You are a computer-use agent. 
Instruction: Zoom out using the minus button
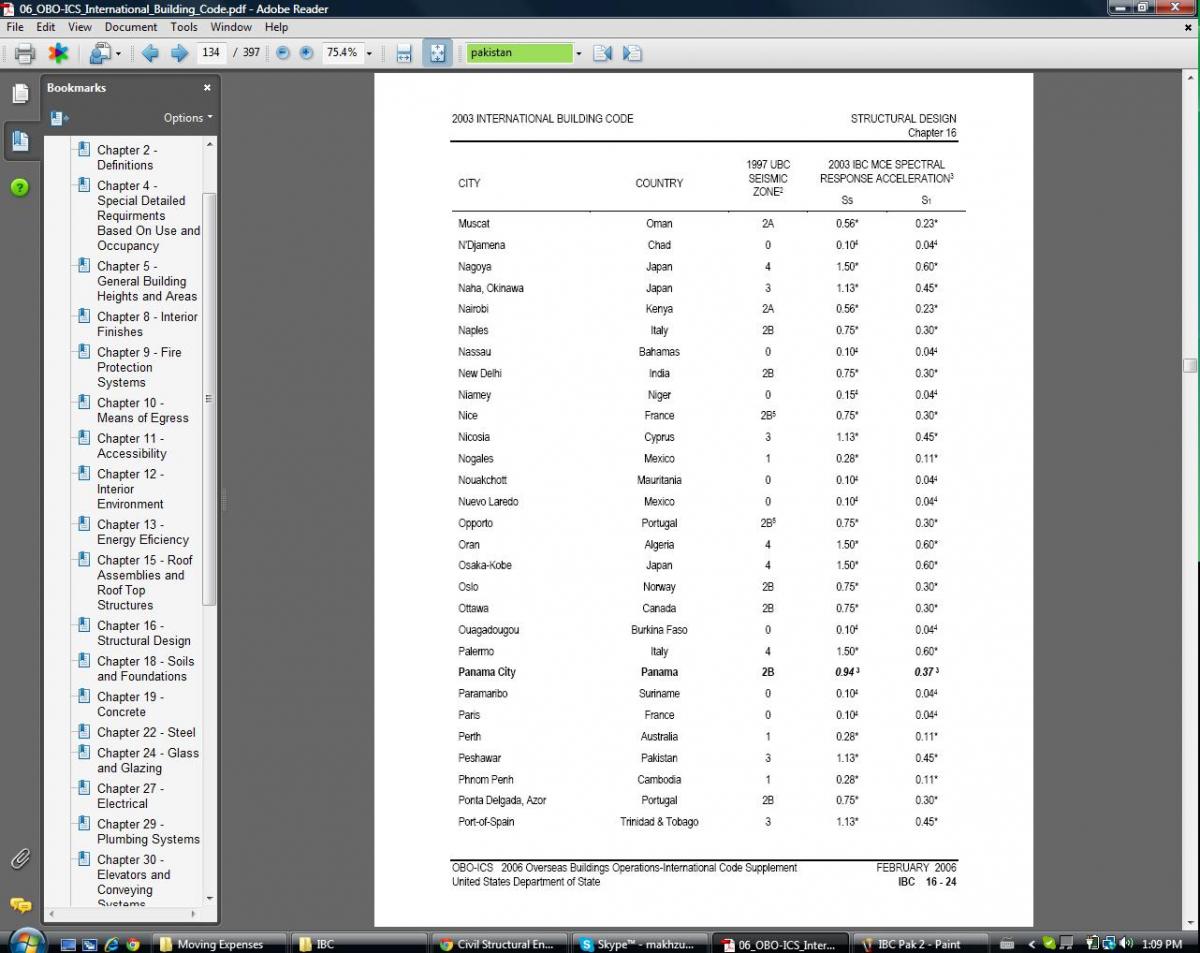tap(283, 53)
